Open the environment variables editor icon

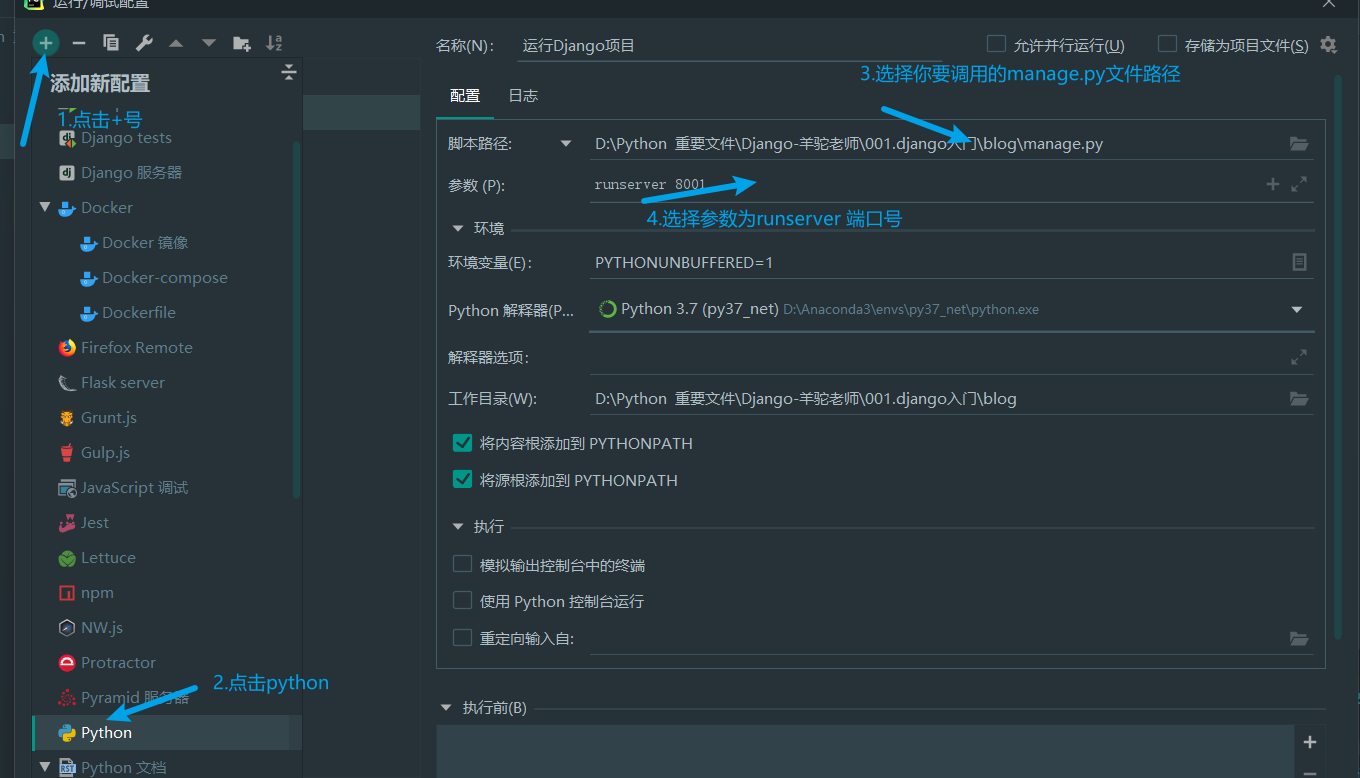(x=1299, y=262)
